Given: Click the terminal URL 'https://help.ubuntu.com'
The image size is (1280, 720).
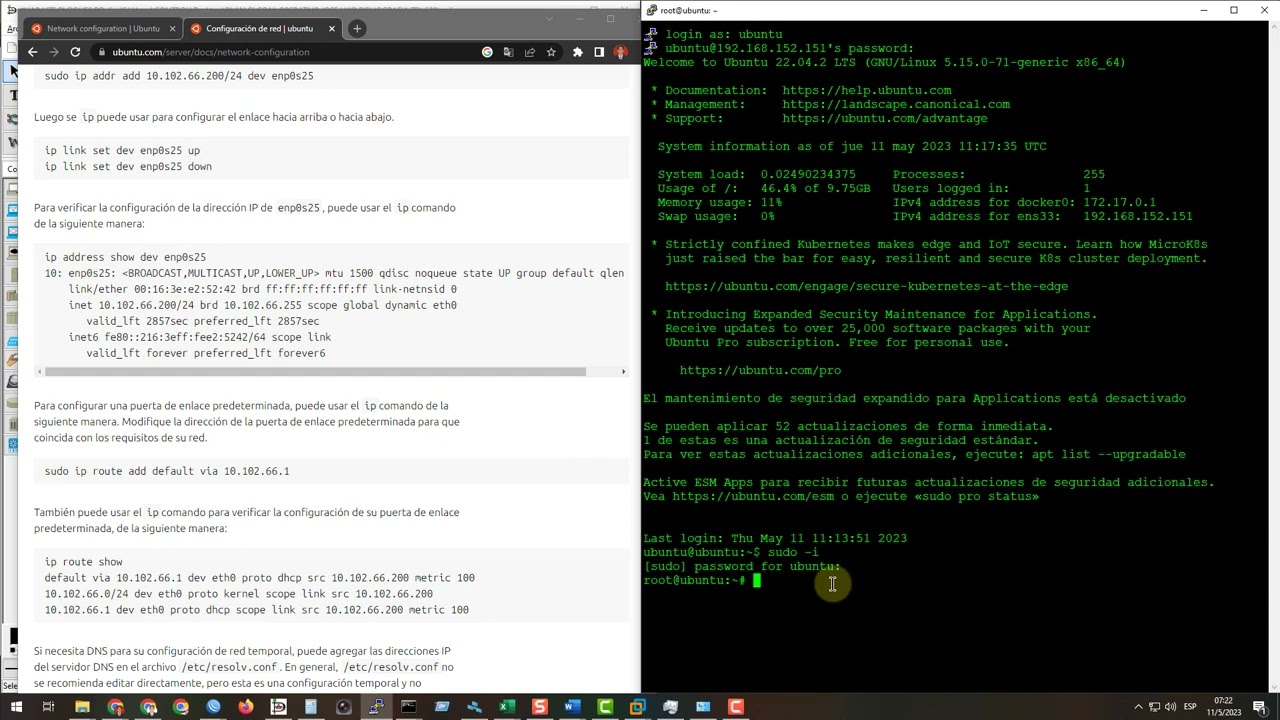Looking at the screenshot, I should click(x=866, y=90).
